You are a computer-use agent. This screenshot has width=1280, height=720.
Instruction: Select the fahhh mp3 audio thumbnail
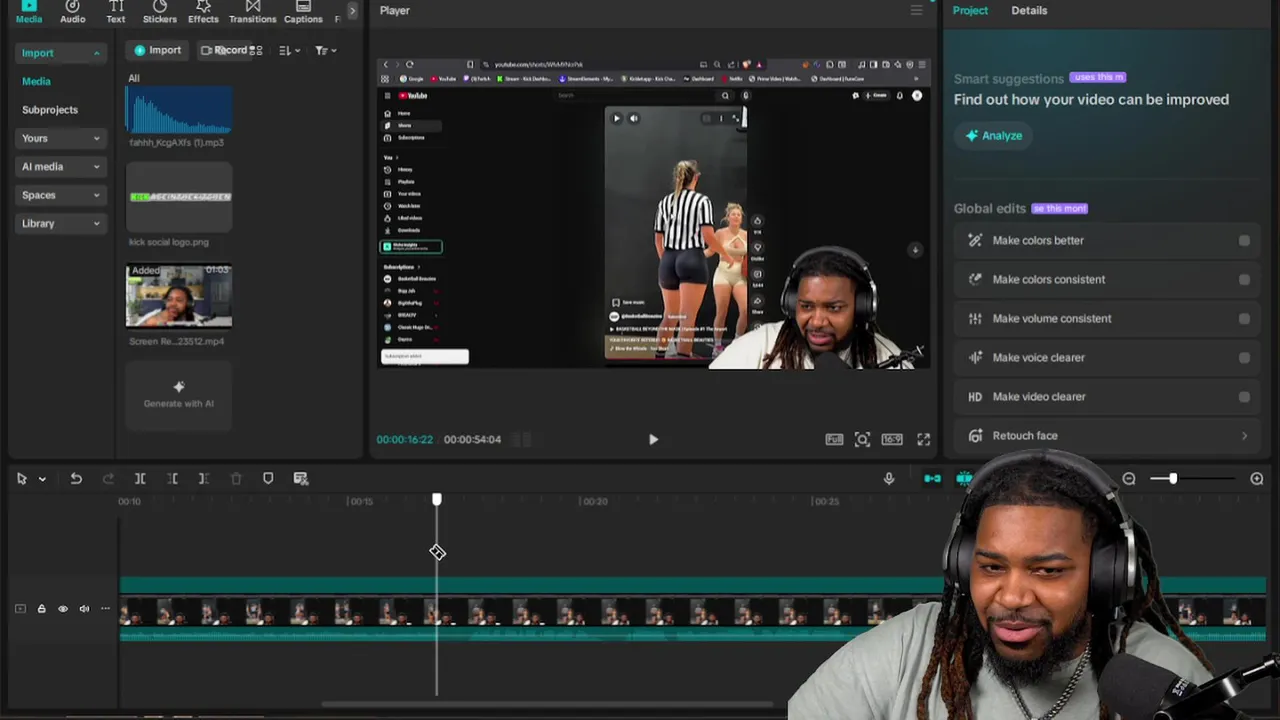179,110
